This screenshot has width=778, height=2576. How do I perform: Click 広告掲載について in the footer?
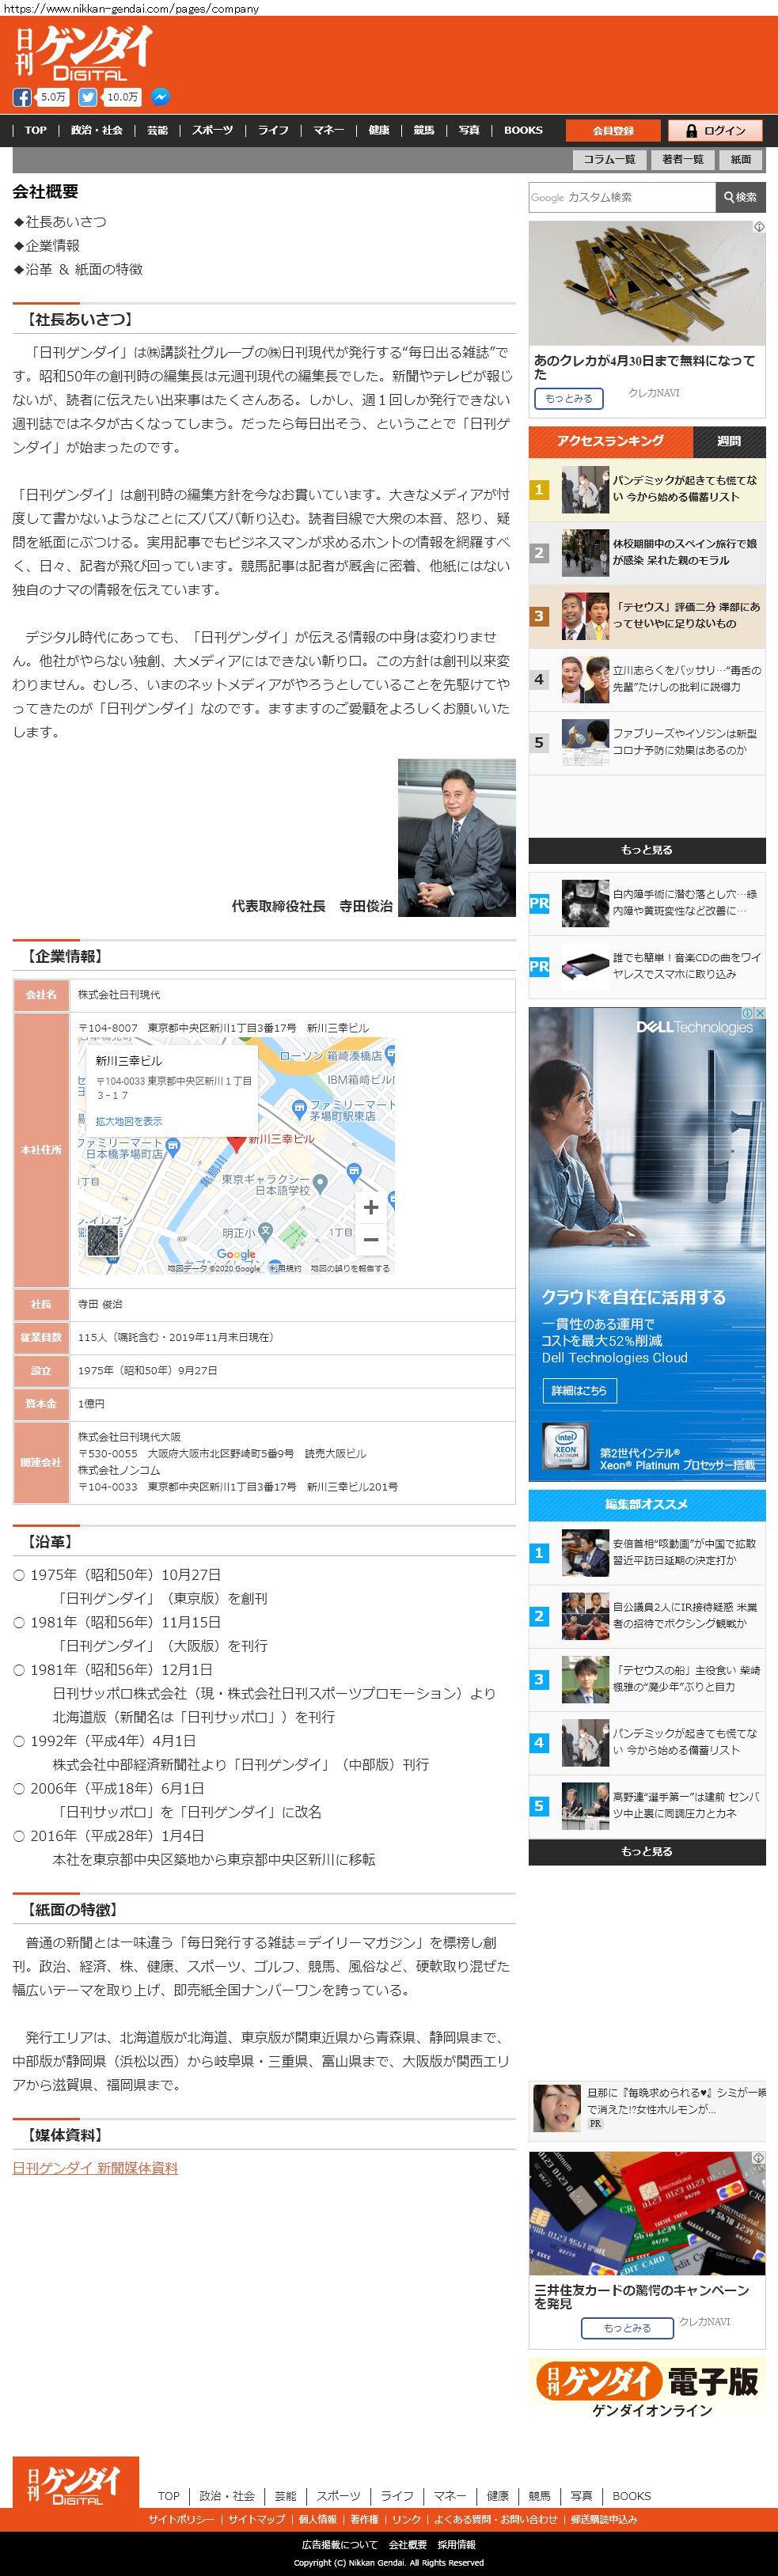(x=340, y=2545)
